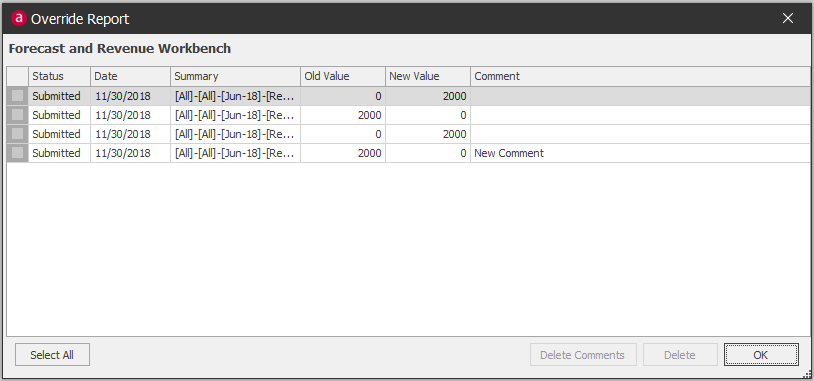Click the Select All button
Viewport: 814px width, 381px height.
(x=52, y=355)
